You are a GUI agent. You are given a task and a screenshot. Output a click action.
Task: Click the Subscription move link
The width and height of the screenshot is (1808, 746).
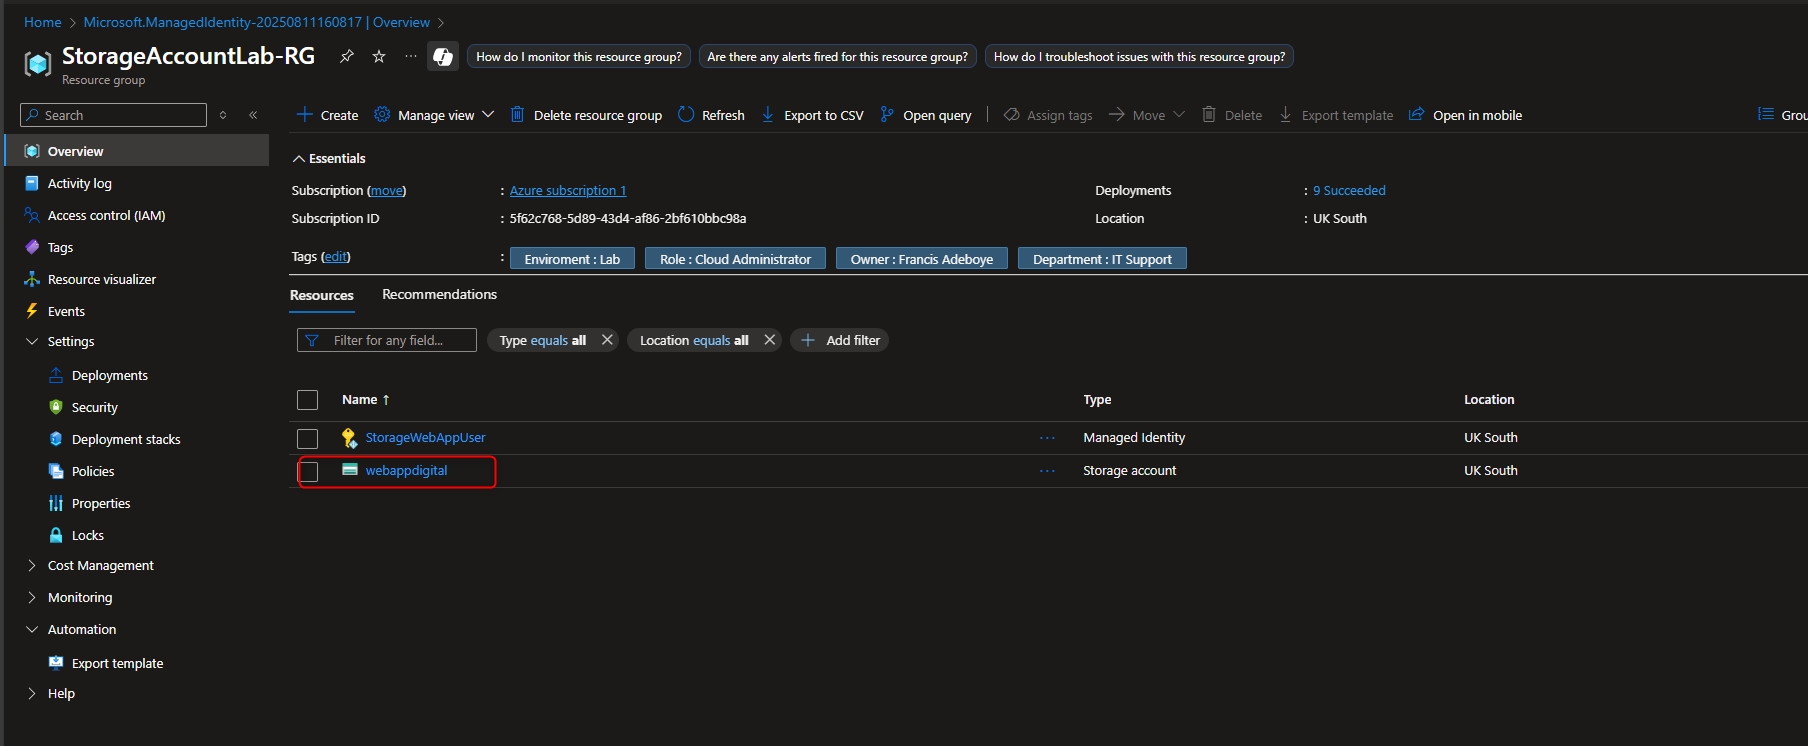click(387, 191)
